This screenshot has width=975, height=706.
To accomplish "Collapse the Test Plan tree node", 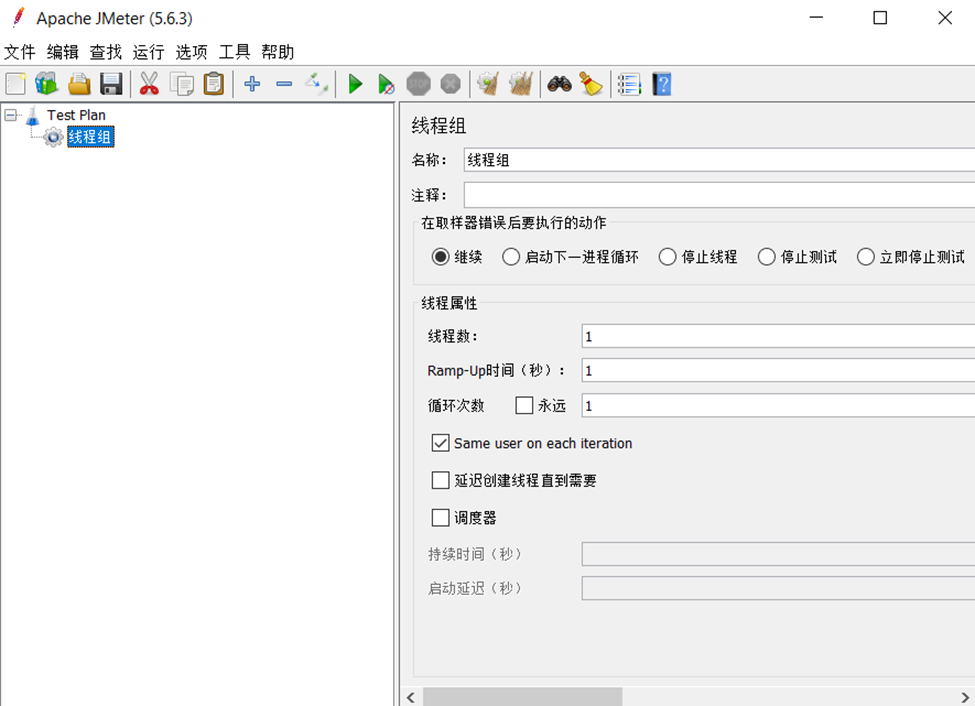I will [x=11, y=115].
